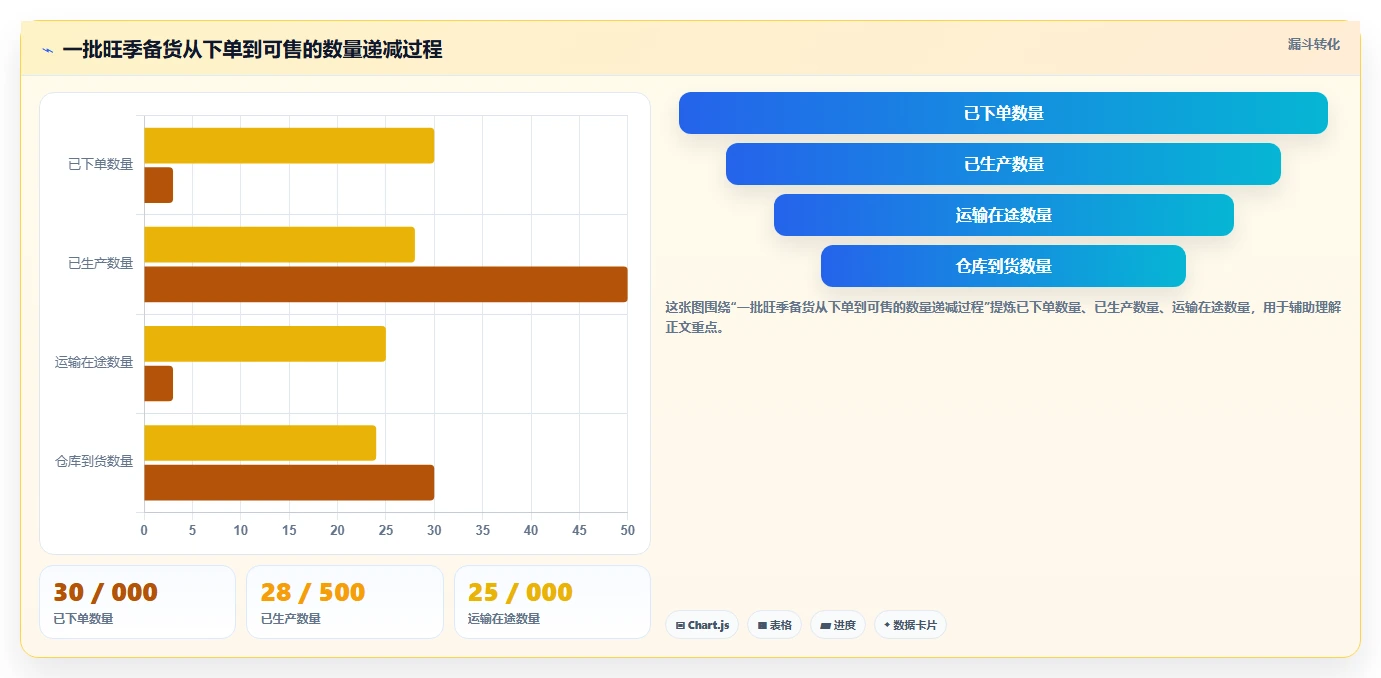This screenshot has height=678, width=1381.
Task: Click the description paragraph starting 这张图围绕
Action: (x=1003, y=317)
